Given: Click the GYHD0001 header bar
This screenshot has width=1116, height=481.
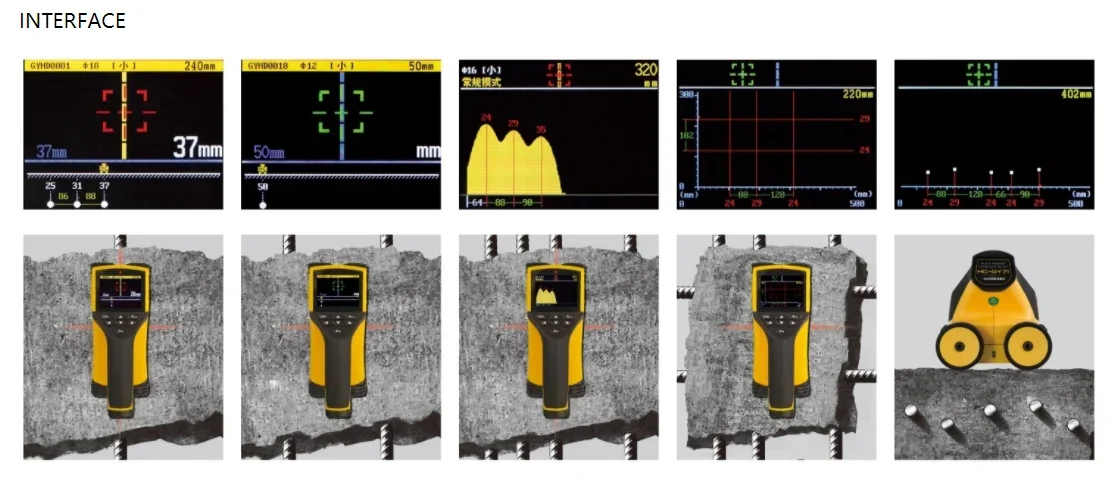Looking at the screenshot, I should 123,65.
